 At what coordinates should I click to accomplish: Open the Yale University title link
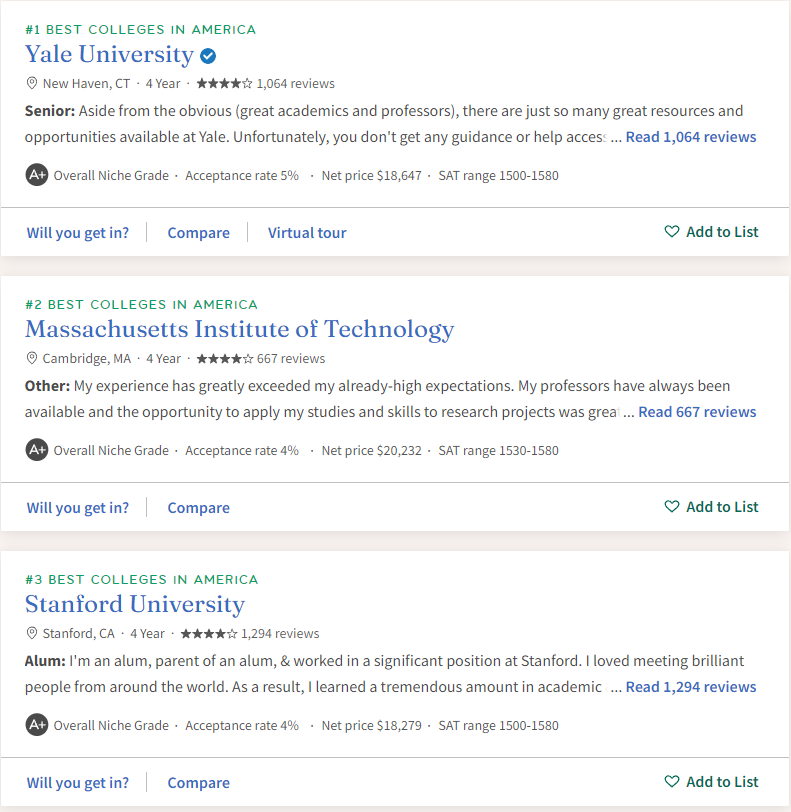click(109, 54)
